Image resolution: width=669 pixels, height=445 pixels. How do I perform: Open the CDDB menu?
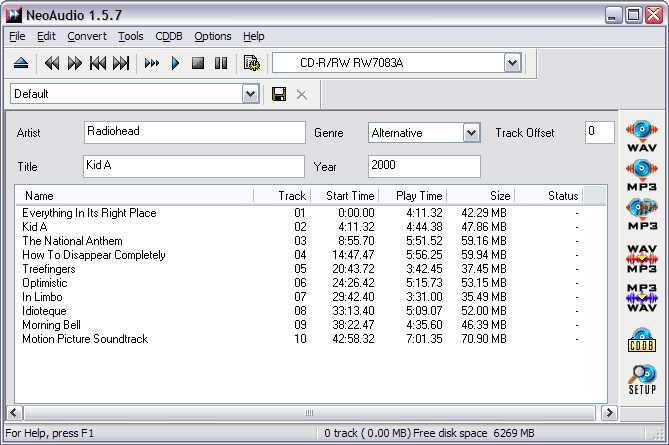click(x=169, y=36)
